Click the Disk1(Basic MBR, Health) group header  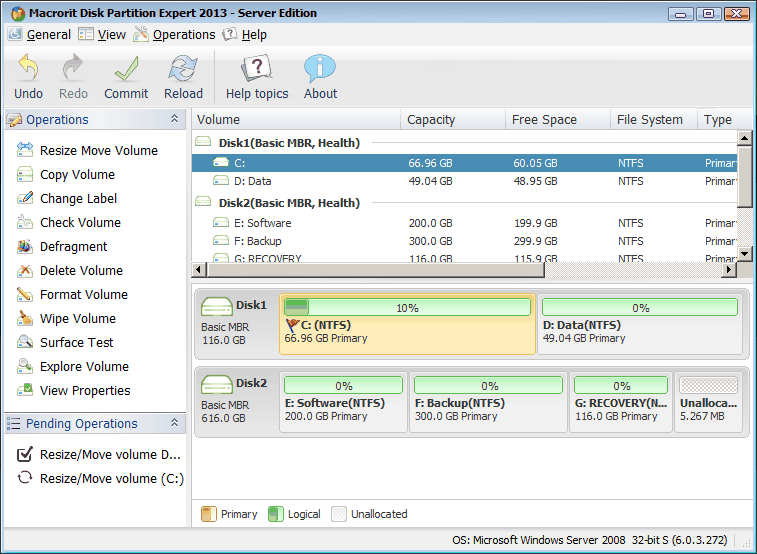289,143
